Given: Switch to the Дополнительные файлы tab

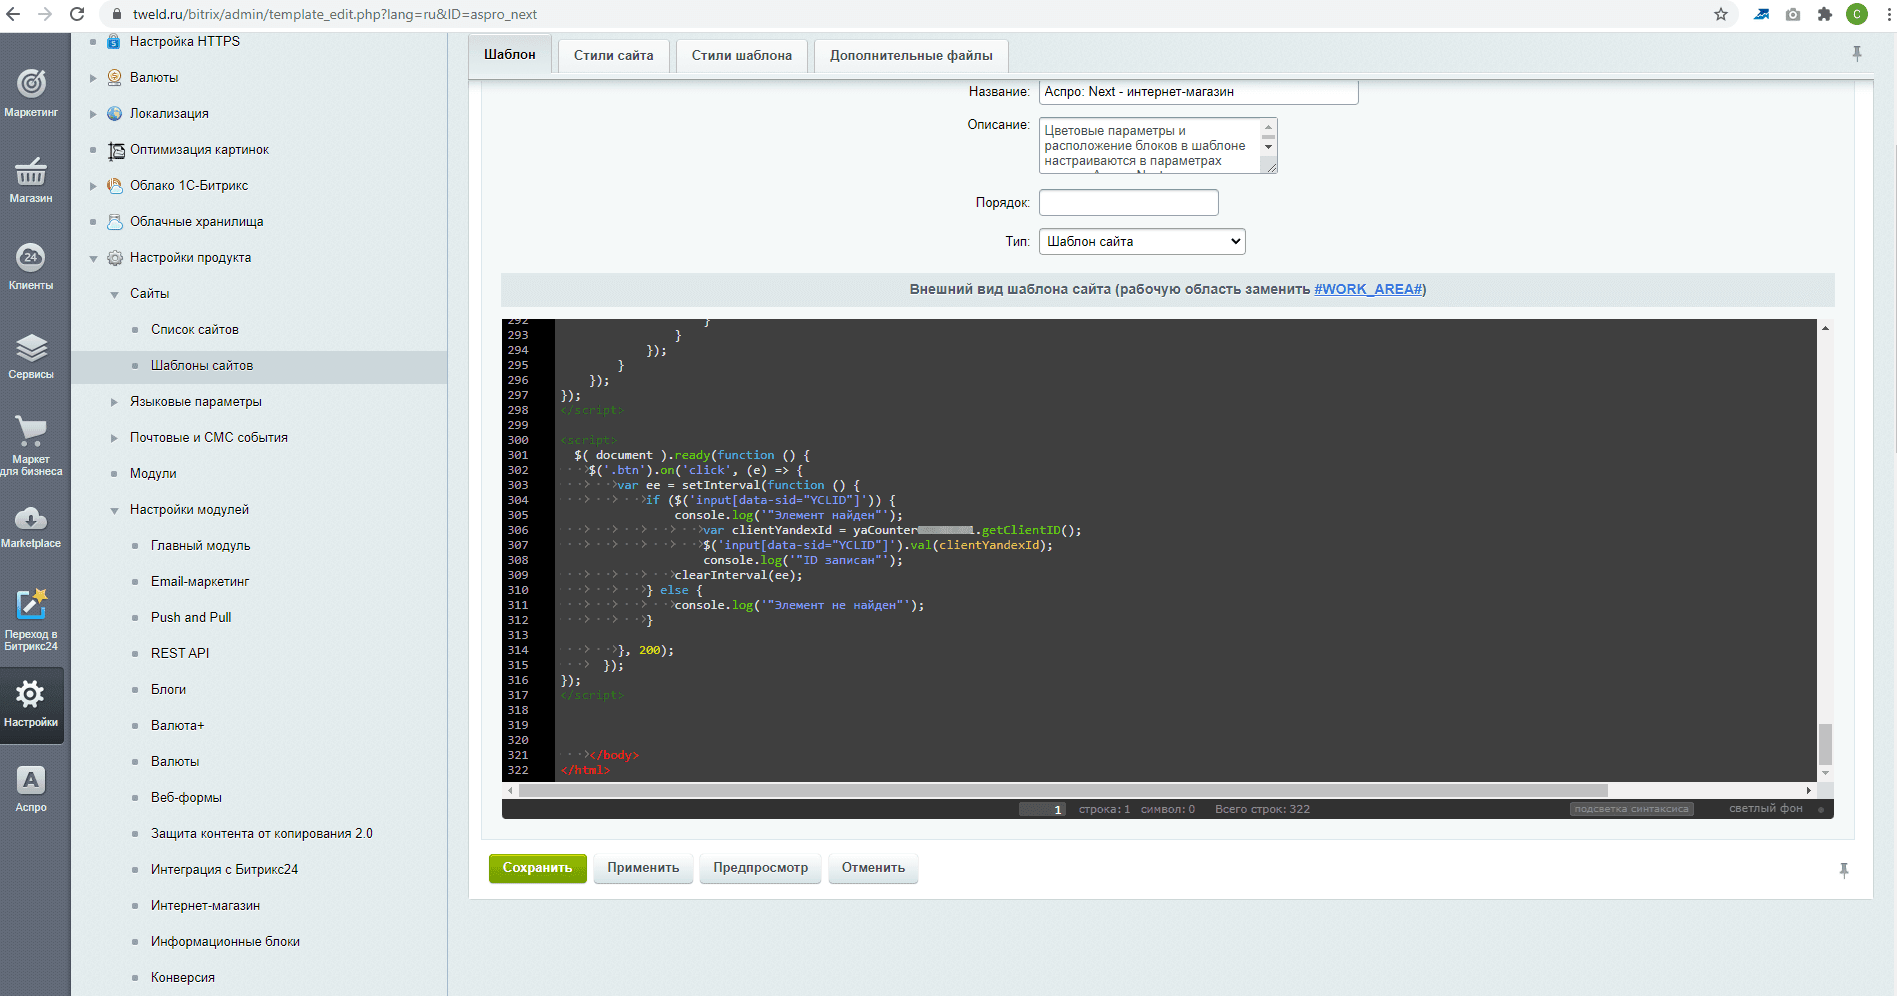Looking at the screenshot, I should [x=911, y=56].
